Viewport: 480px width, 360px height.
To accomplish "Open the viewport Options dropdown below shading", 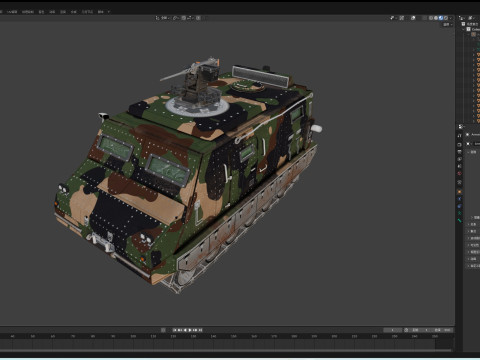I will 447,25.
